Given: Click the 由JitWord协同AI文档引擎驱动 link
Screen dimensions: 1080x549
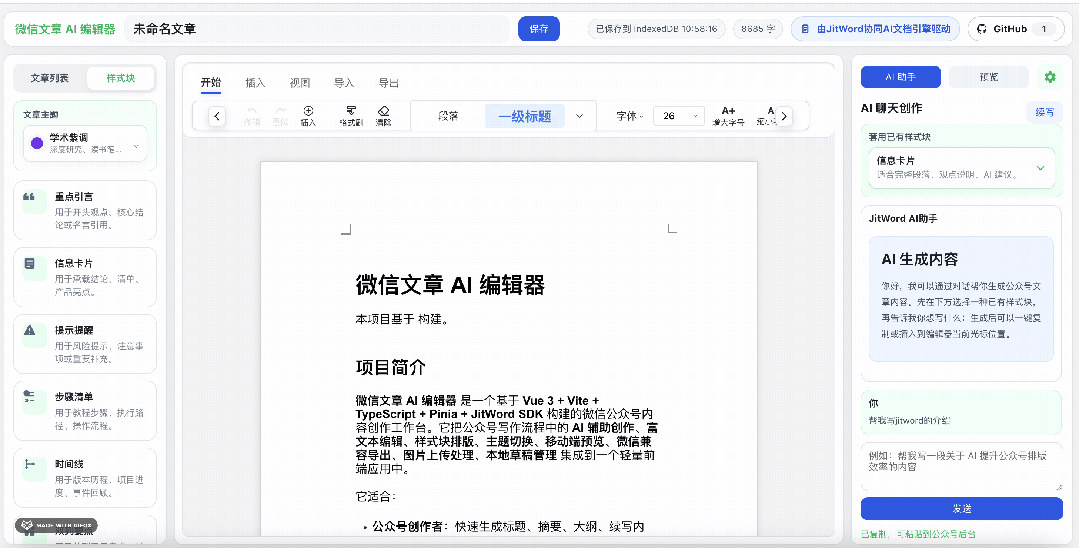Looking at the screenshot, I should click(x=875, y=29).
